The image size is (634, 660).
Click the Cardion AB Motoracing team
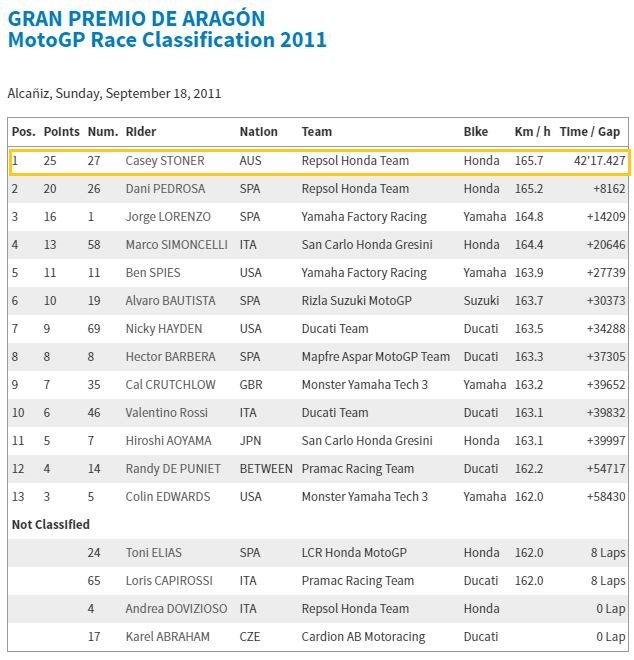(363, 636)
